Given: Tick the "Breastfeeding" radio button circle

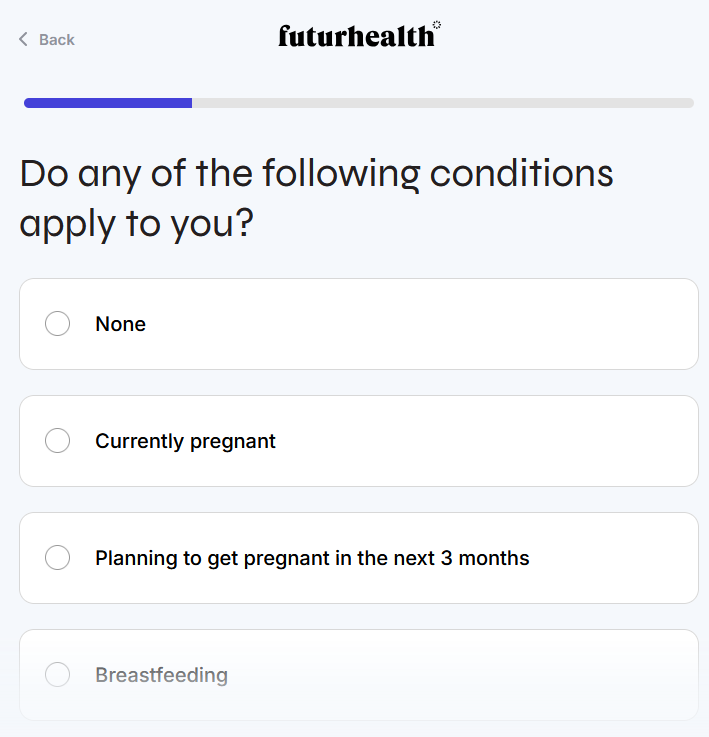Looking at the screenshot, I should pyautogui.click(x=58, y=675).
